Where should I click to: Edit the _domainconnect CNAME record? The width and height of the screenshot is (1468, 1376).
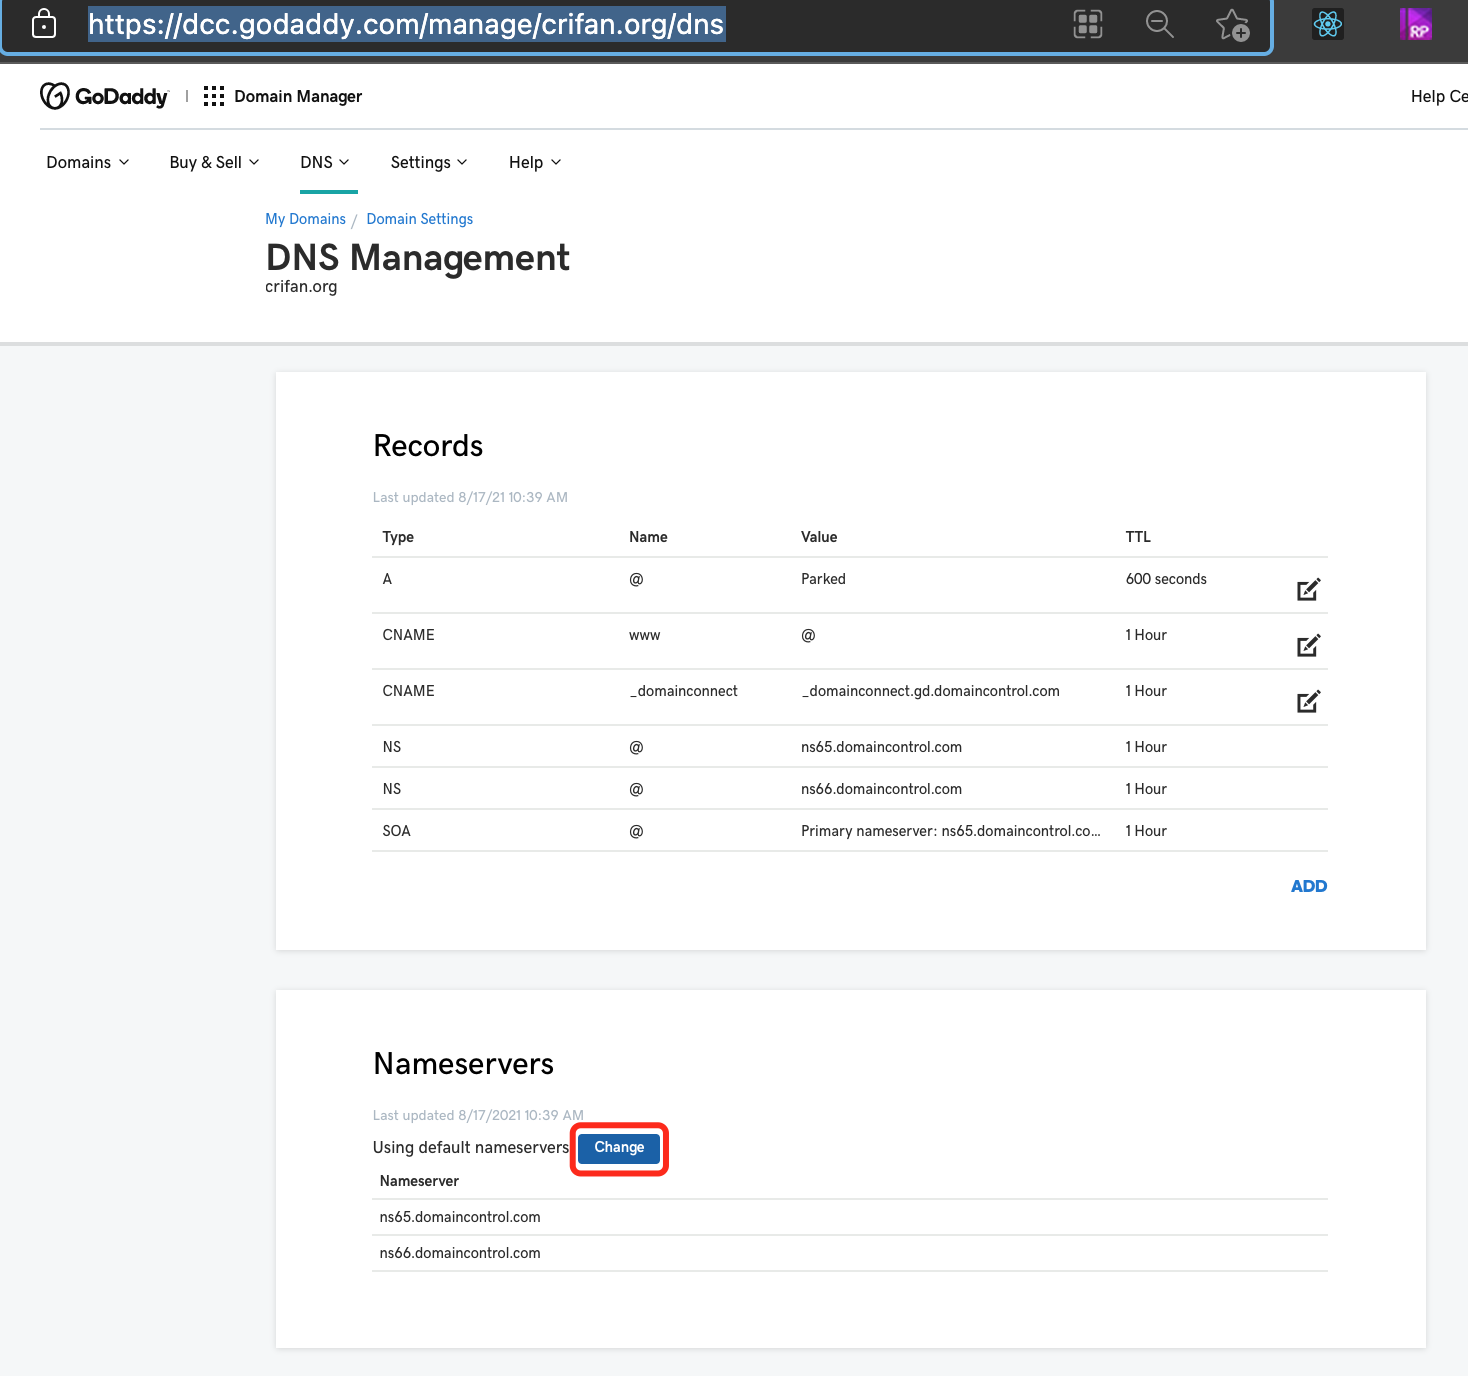point(1308,701)
